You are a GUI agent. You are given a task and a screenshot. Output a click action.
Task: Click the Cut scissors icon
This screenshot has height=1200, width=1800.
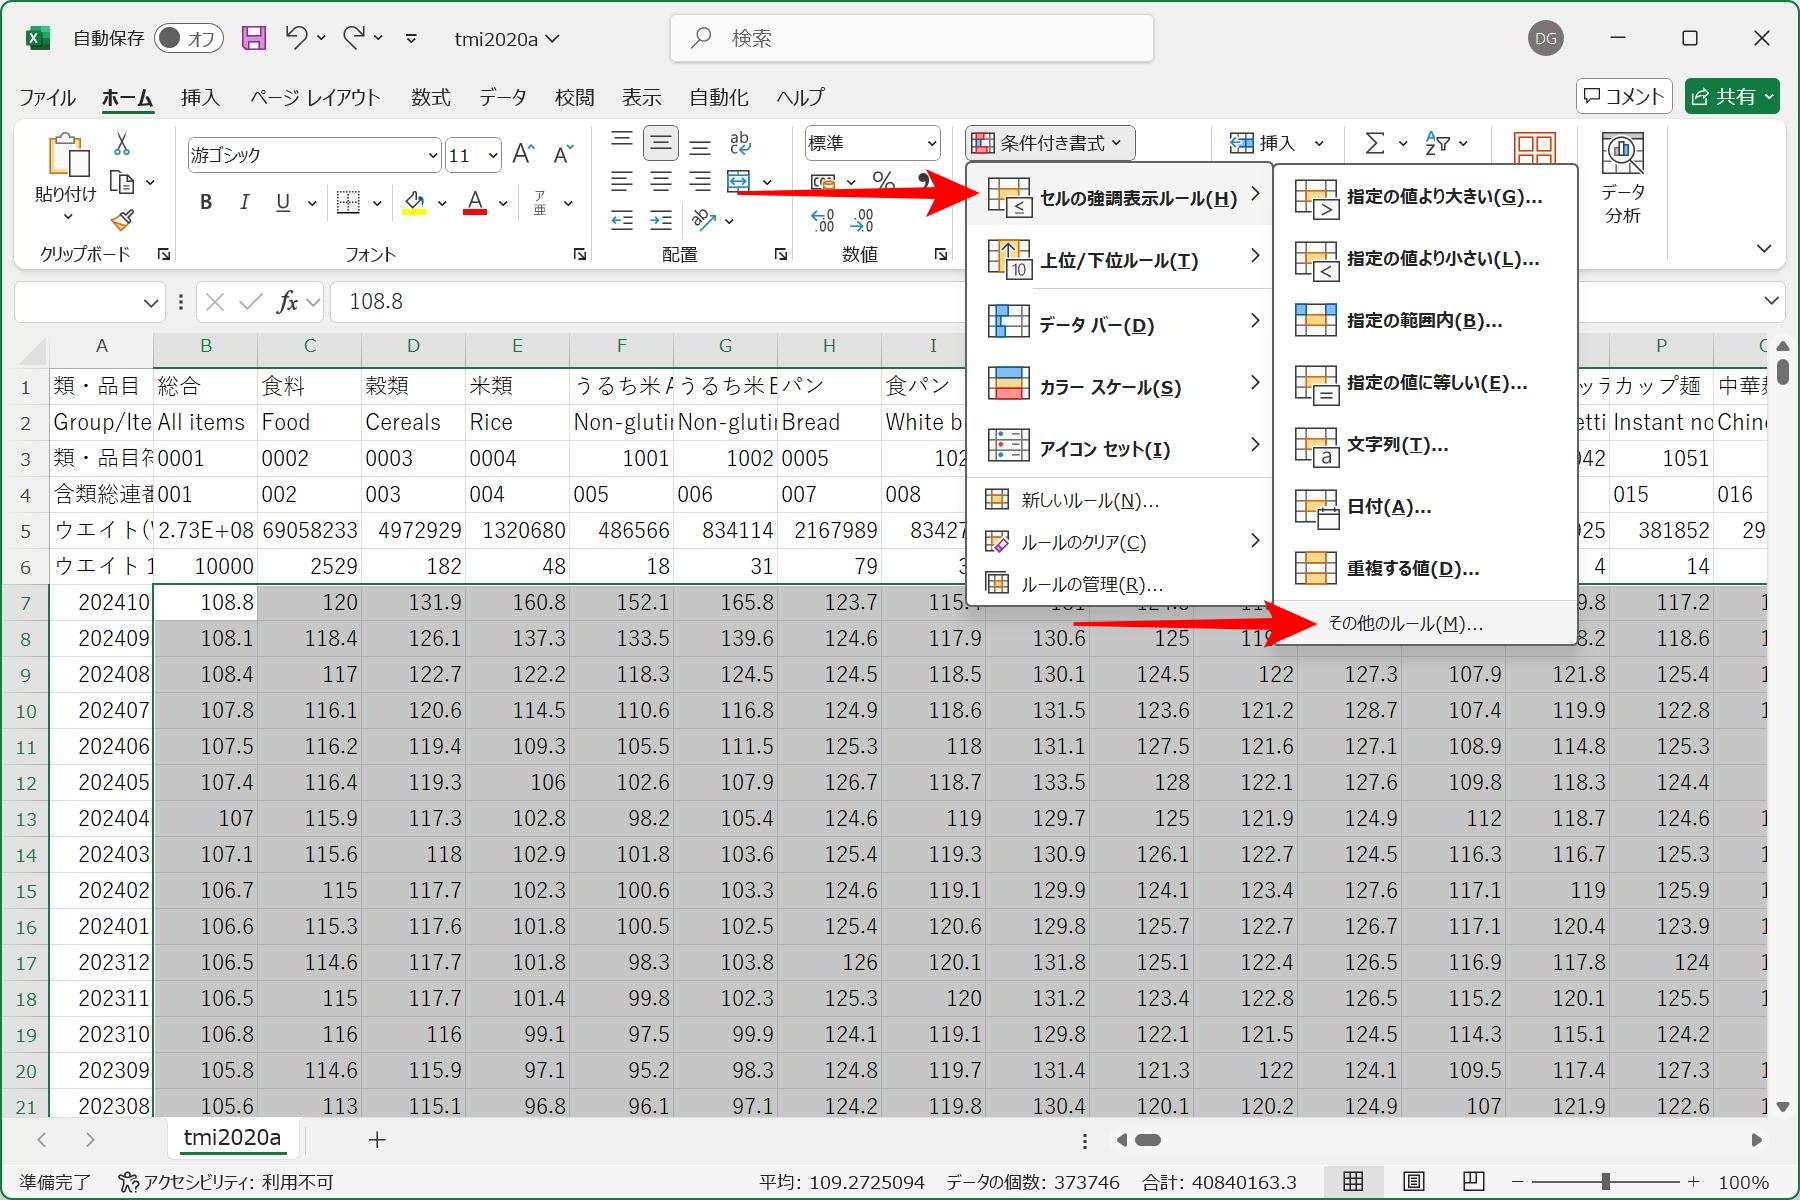(x=122, y=144)
